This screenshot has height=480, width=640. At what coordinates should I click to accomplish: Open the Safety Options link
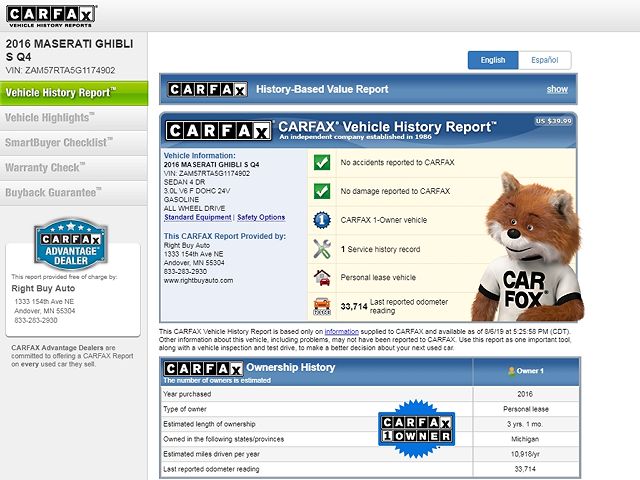click(x=261, y=217)
